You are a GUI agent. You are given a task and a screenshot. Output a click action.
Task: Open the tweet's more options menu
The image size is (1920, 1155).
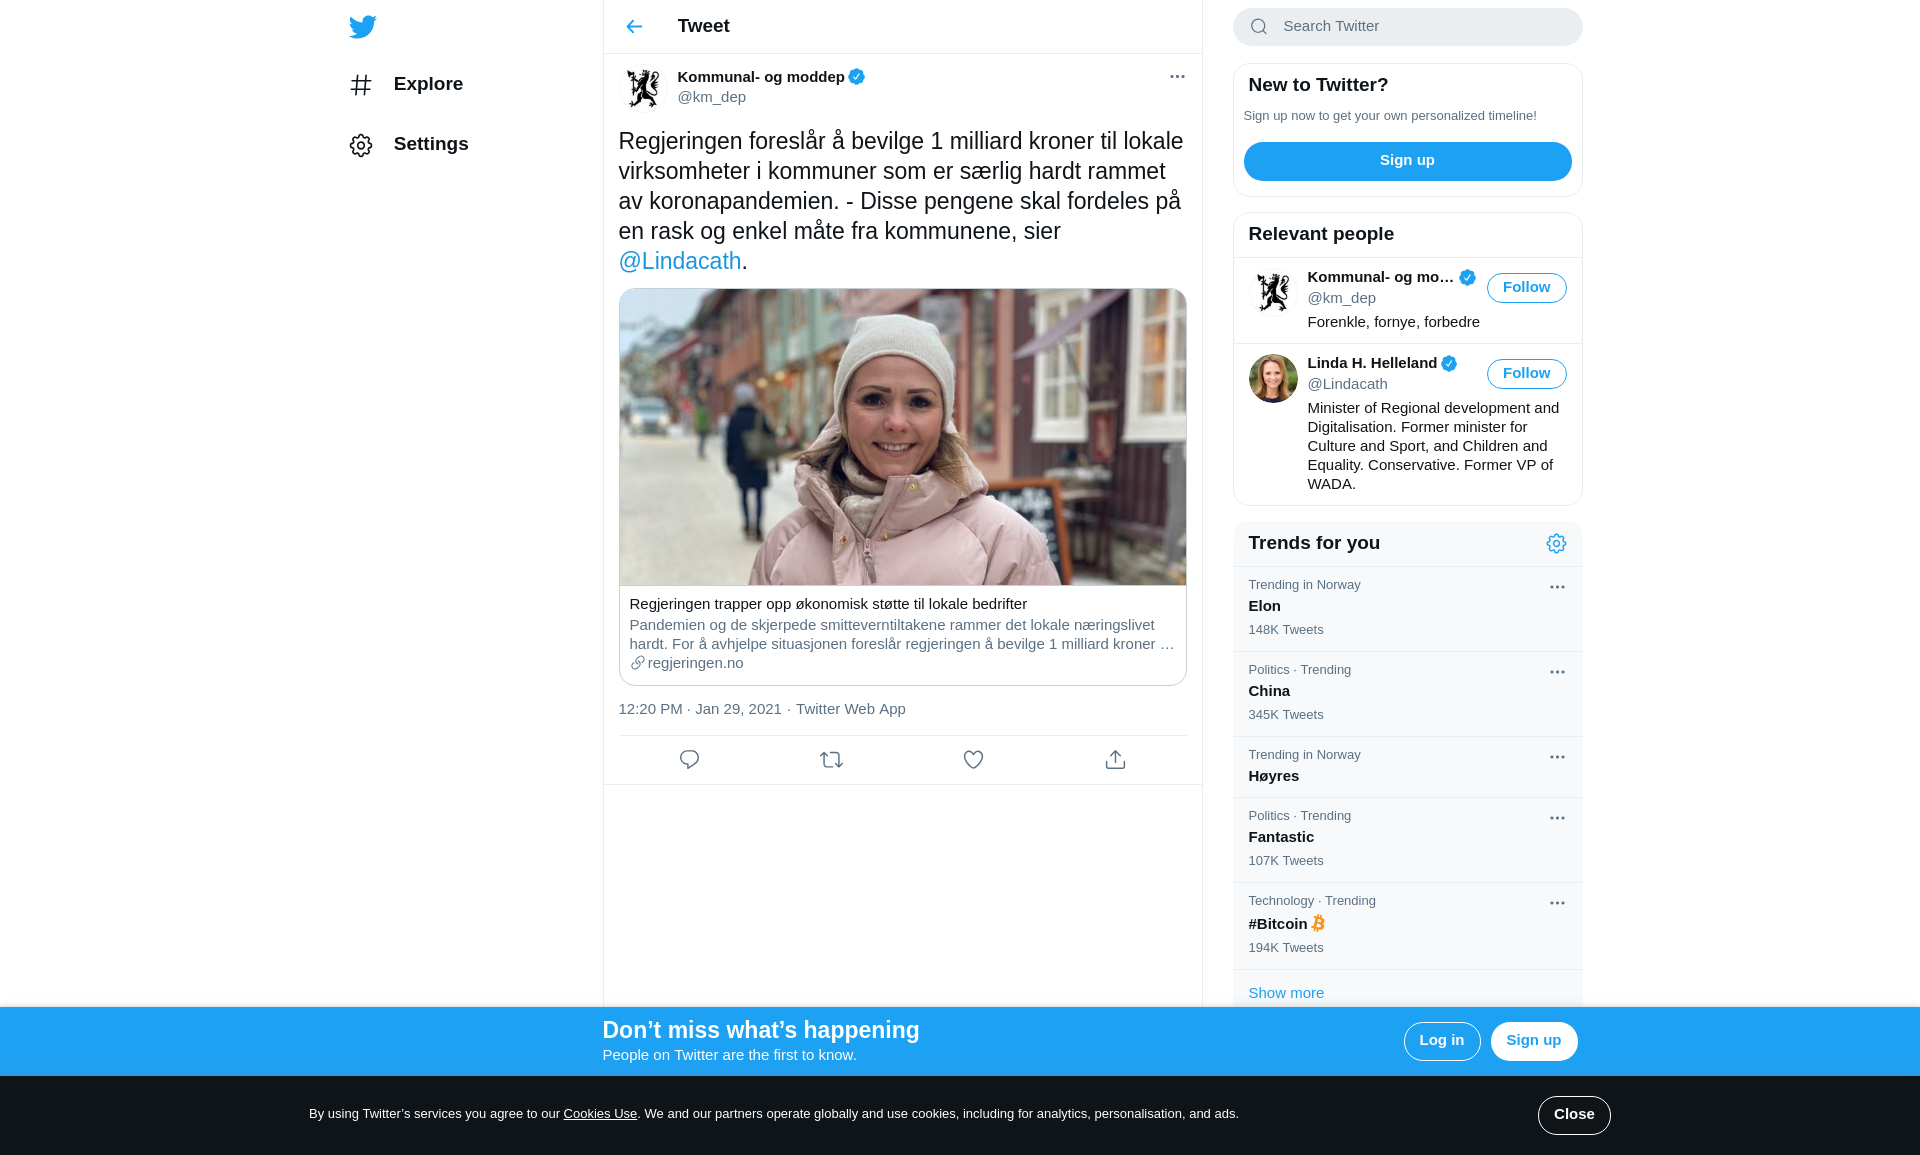[1177, 77]
